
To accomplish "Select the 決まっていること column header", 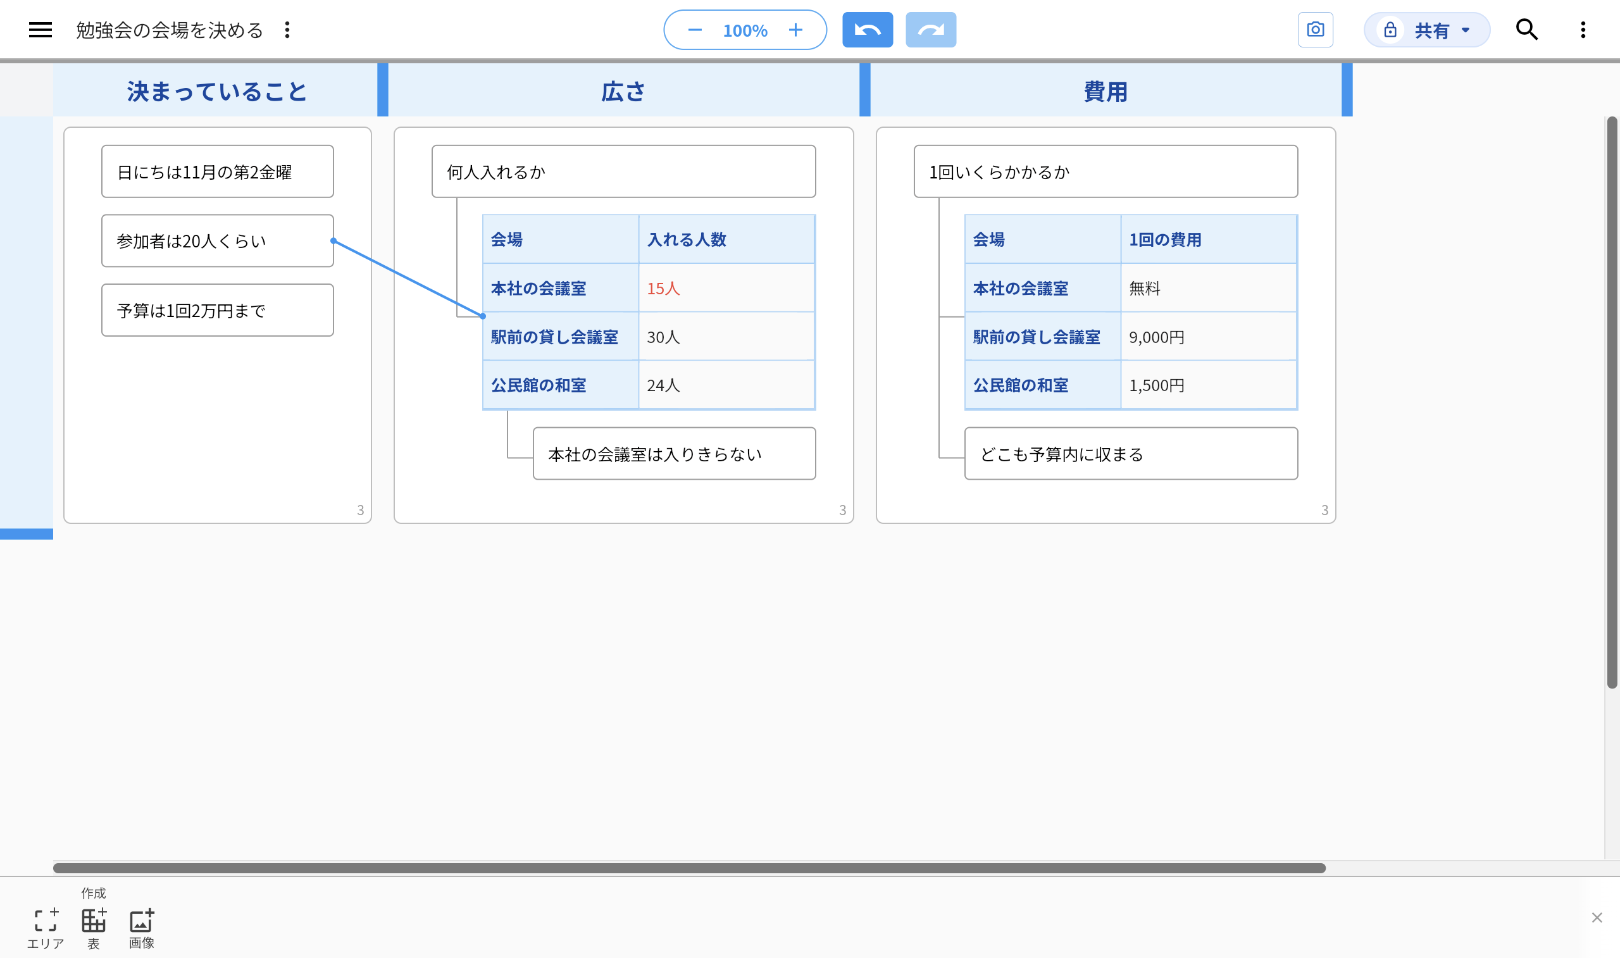I will 216,91.
